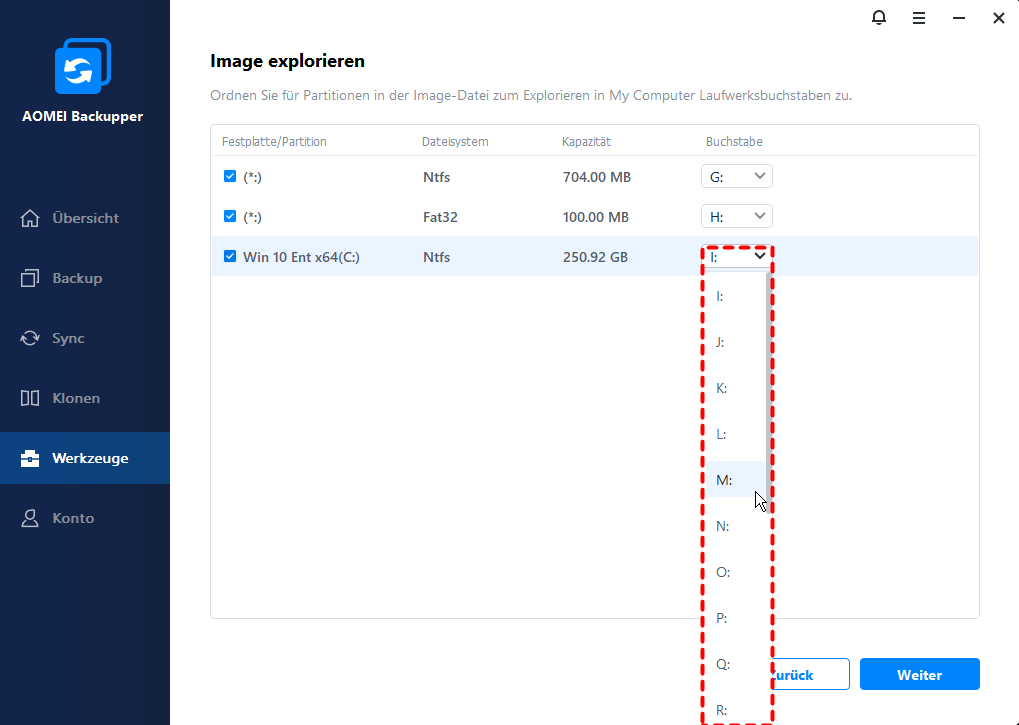Minimize the AOMEI Backupper window
The image size is (1019, 725).
coord(959,18)
